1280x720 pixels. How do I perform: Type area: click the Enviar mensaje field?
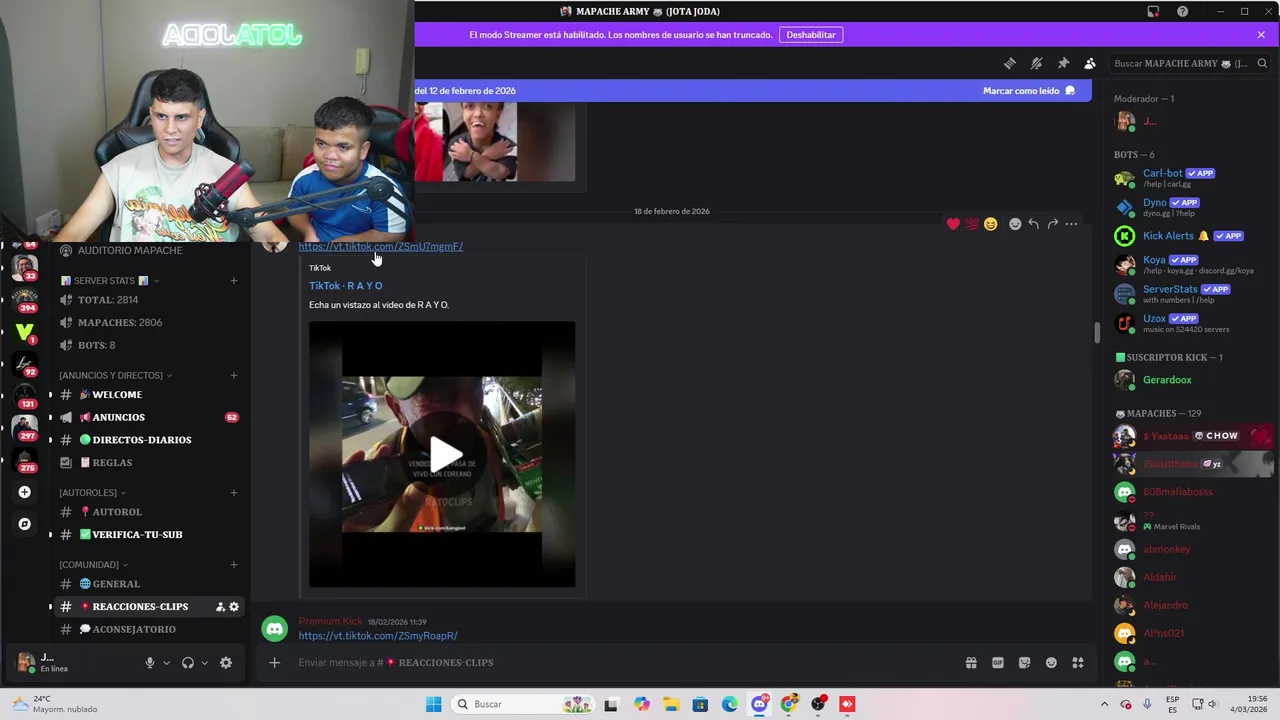coord(620,662)
